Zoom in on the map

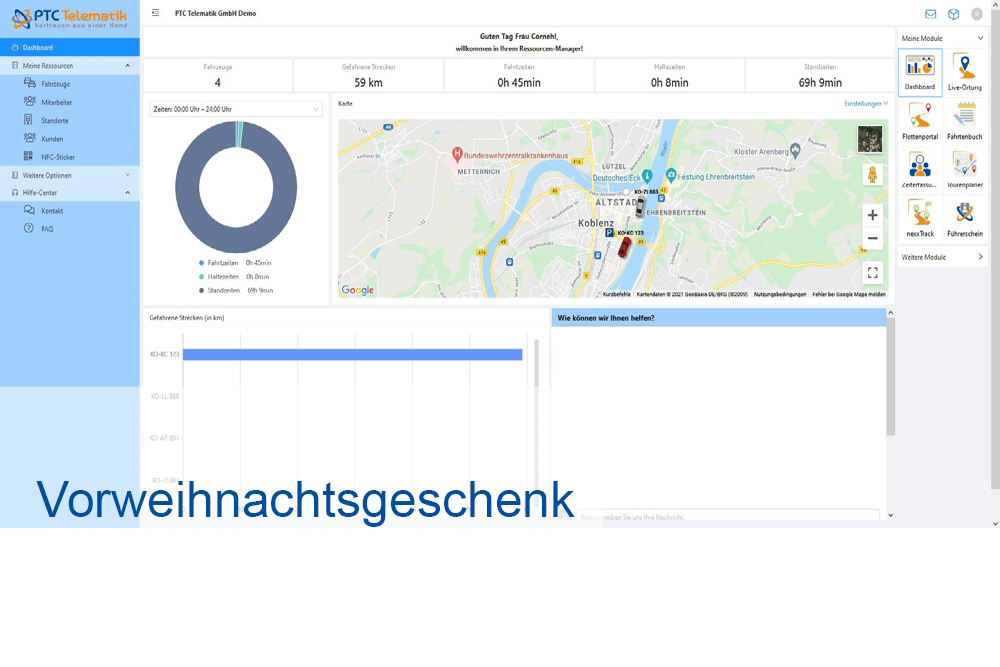tap(872, 215)
